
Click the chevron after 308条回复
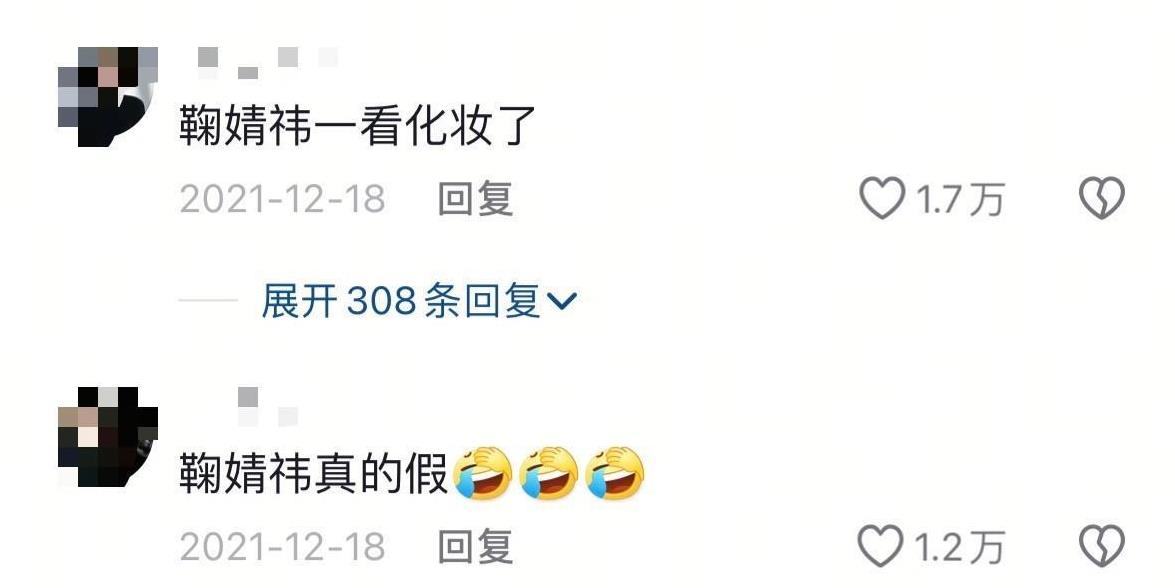[x=562, y=301]
